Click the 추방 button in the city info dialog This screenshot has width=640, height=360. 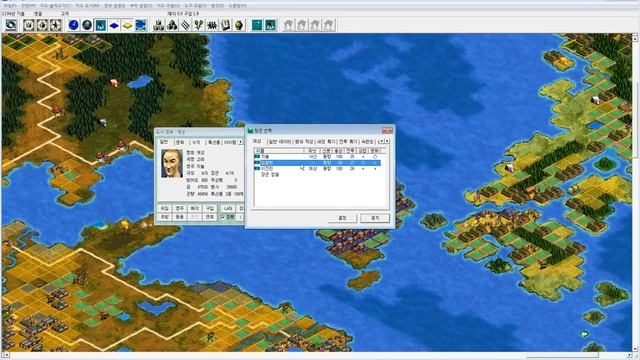[164, 217]
